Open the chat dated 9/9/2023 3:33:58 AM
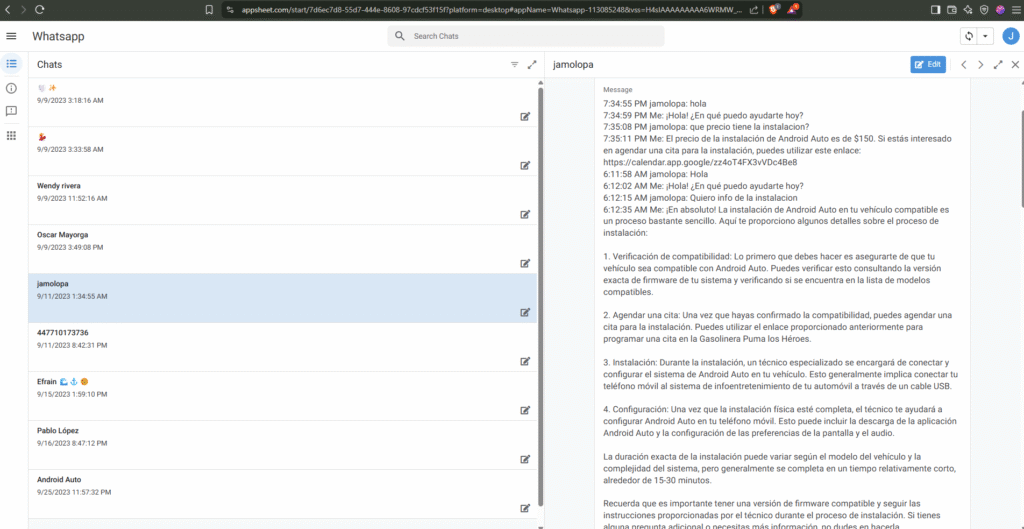1024x529 pixels. click(x=282, y=151)
